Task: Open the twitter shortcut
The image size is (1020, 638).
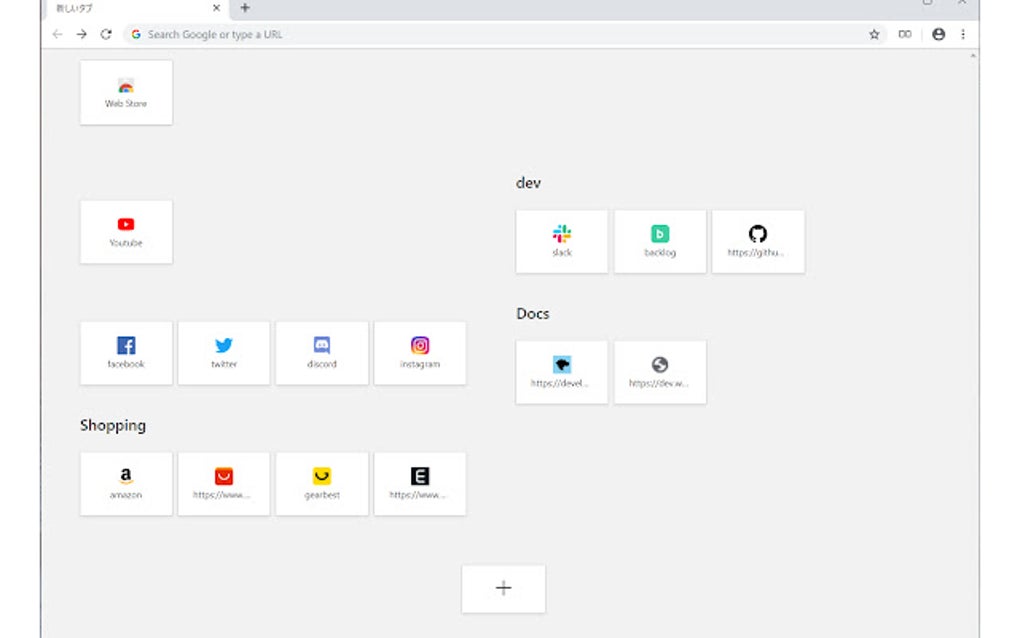Action: tap(223, 353)
